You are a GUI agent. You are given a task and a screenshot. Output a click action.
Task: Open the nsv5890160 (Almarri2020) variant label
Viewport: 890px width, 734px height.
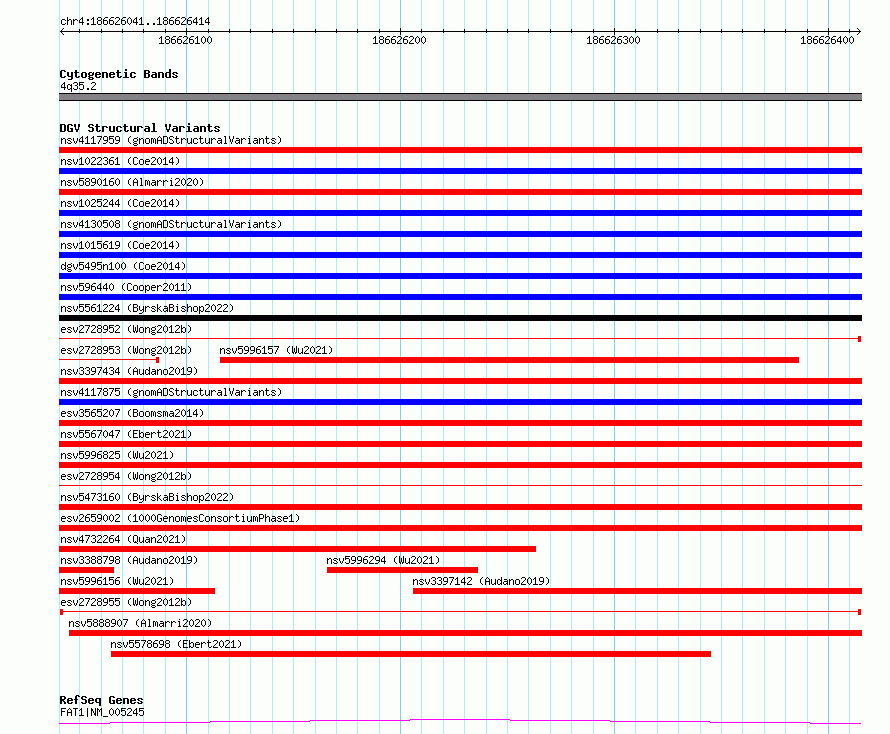coord(132,182)
